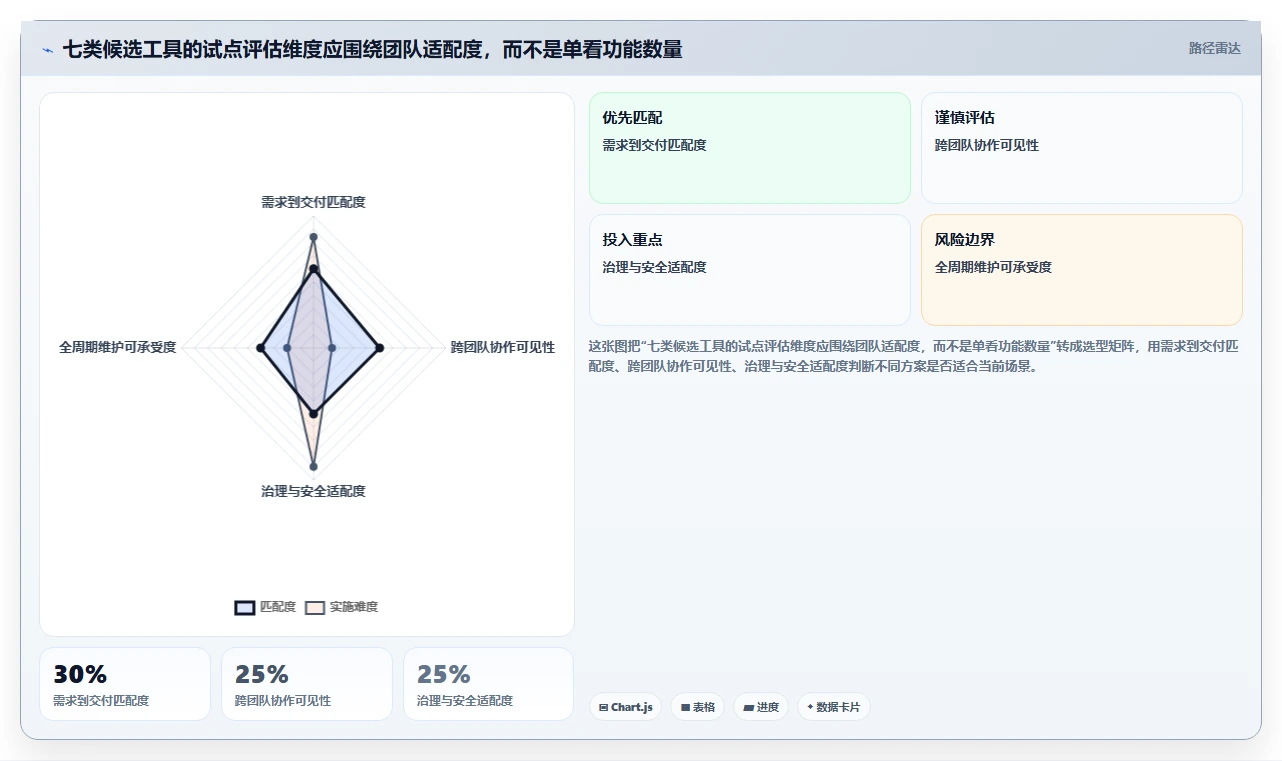Click the slide title about 七类候选工具
Image resolution: width=1282 pixels, height=761 pixels.
pyautogui.click(x=372, y=49)
